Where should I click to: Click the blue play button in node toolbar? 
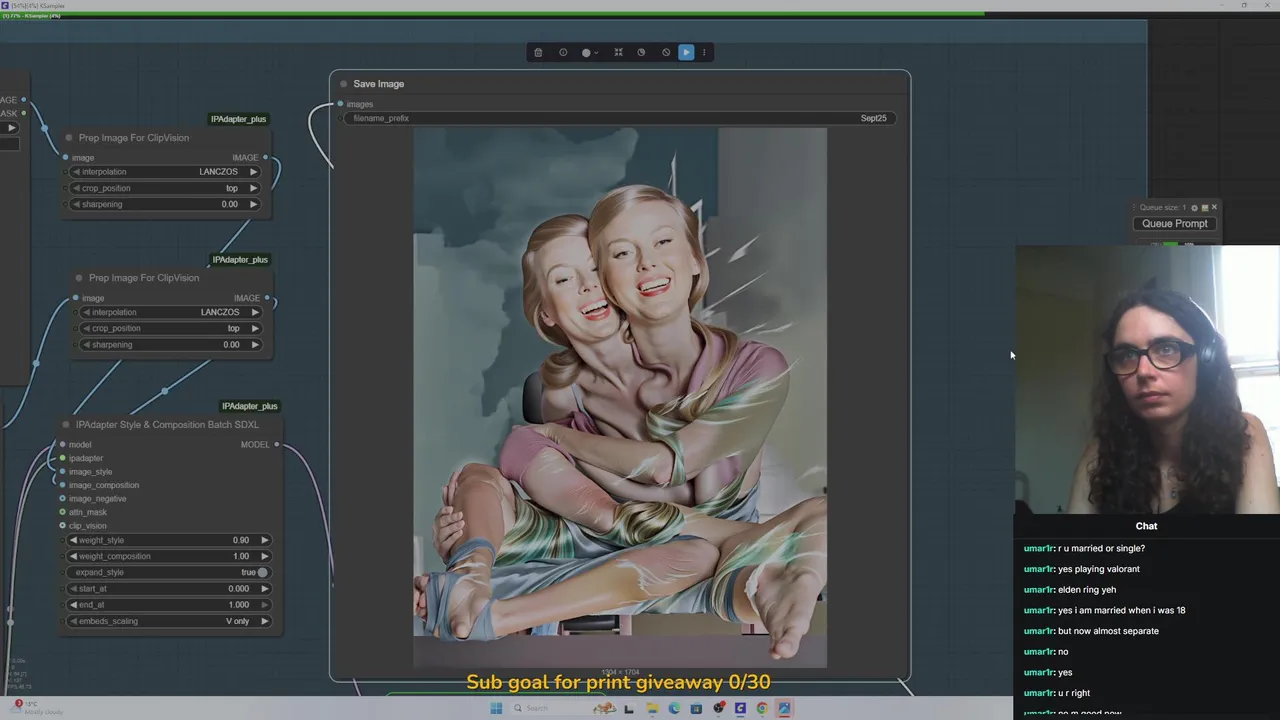point(686,53)
